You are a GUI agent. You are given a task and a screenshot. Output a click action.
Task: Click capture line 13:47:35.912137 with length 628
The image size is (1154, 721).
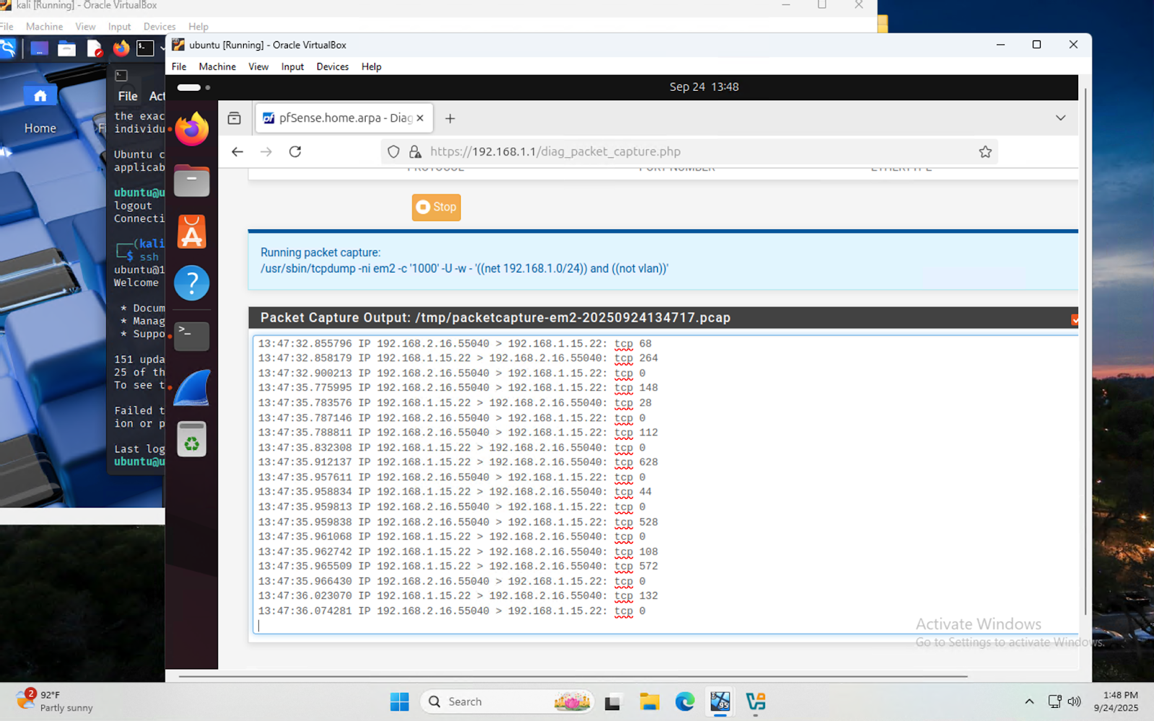coord(458,463)
